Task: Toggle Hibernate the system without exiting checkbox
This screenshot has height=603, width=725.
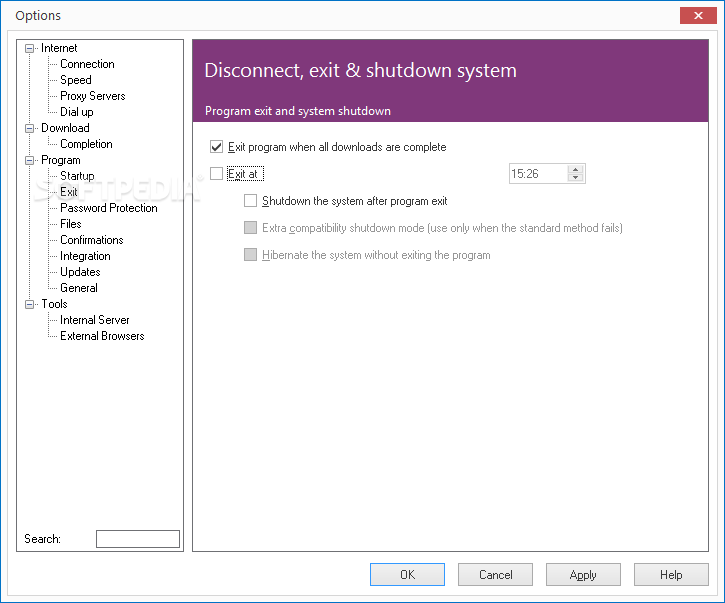Action: point(250,255)
